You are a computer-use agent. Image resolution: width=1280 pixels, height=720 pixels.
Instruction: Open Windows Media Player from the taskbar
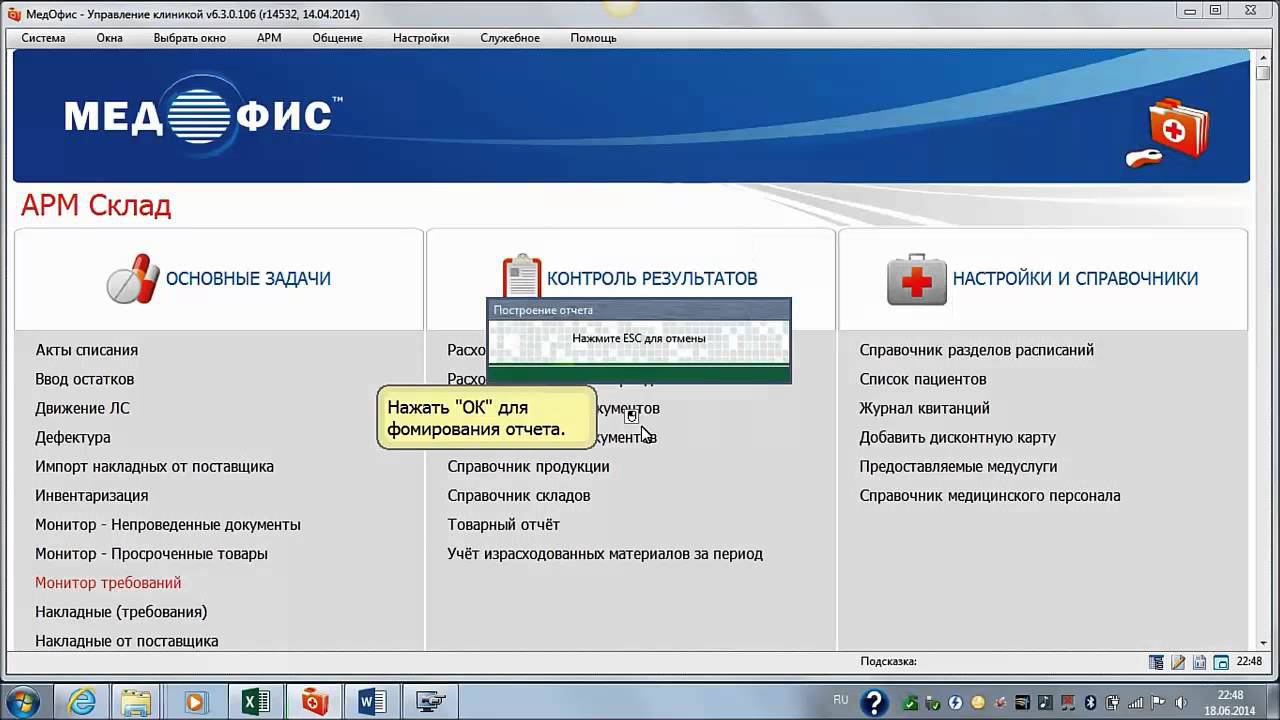[196, 702]
